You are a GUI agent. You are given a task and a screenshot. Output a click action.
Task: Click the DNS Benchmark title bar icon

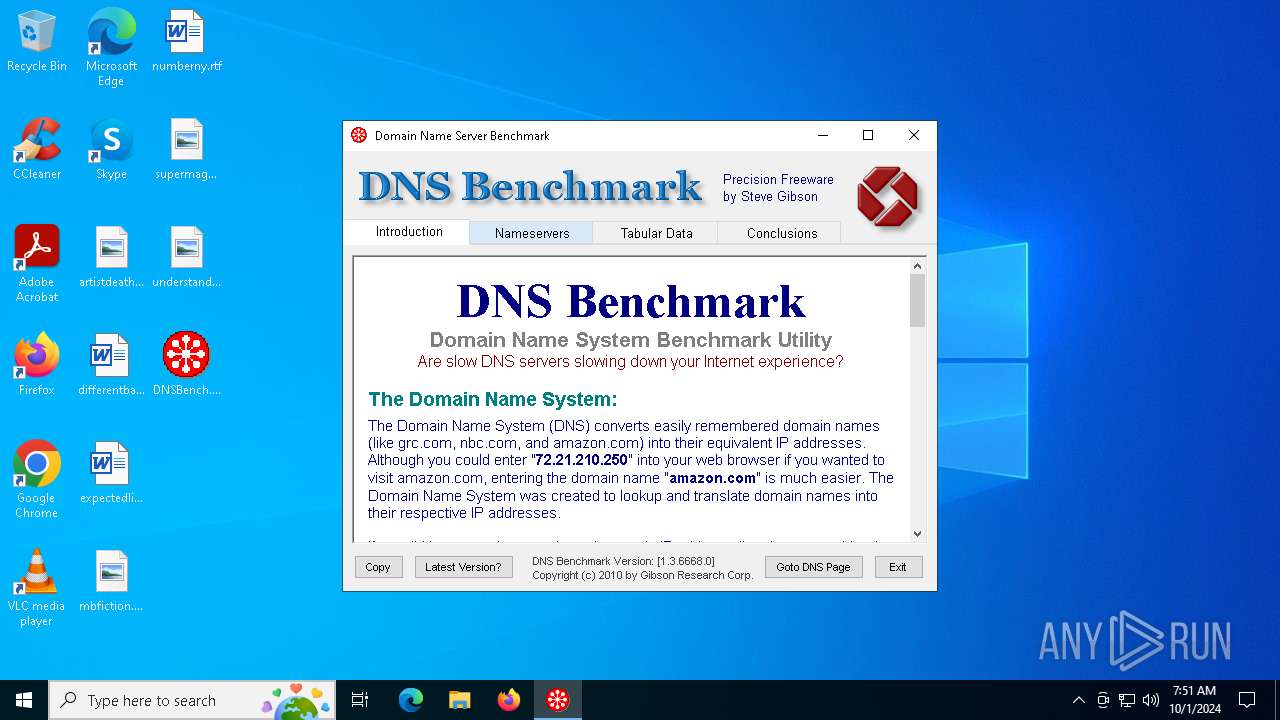(x=359, y=135)
